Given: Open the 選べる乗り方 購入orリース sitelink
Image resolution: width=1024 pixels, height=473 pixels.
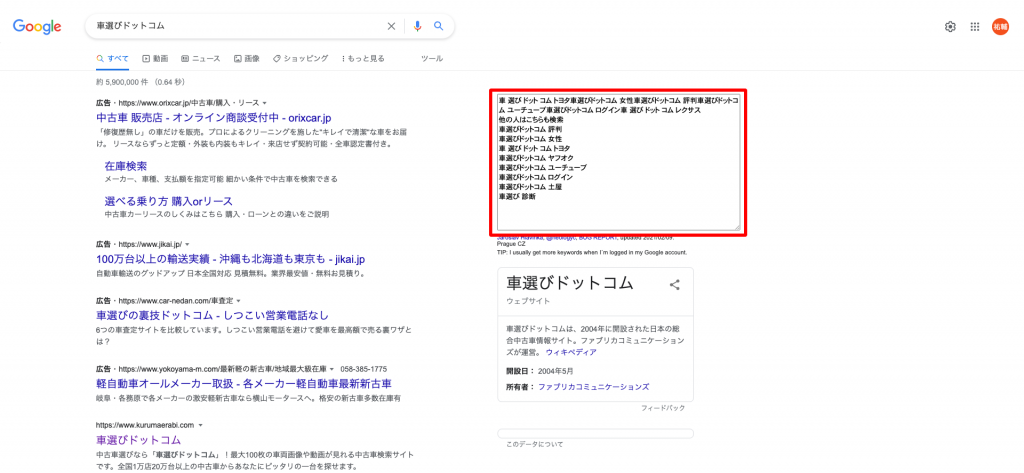Looking at the screenshot, I should pos(168,201).
